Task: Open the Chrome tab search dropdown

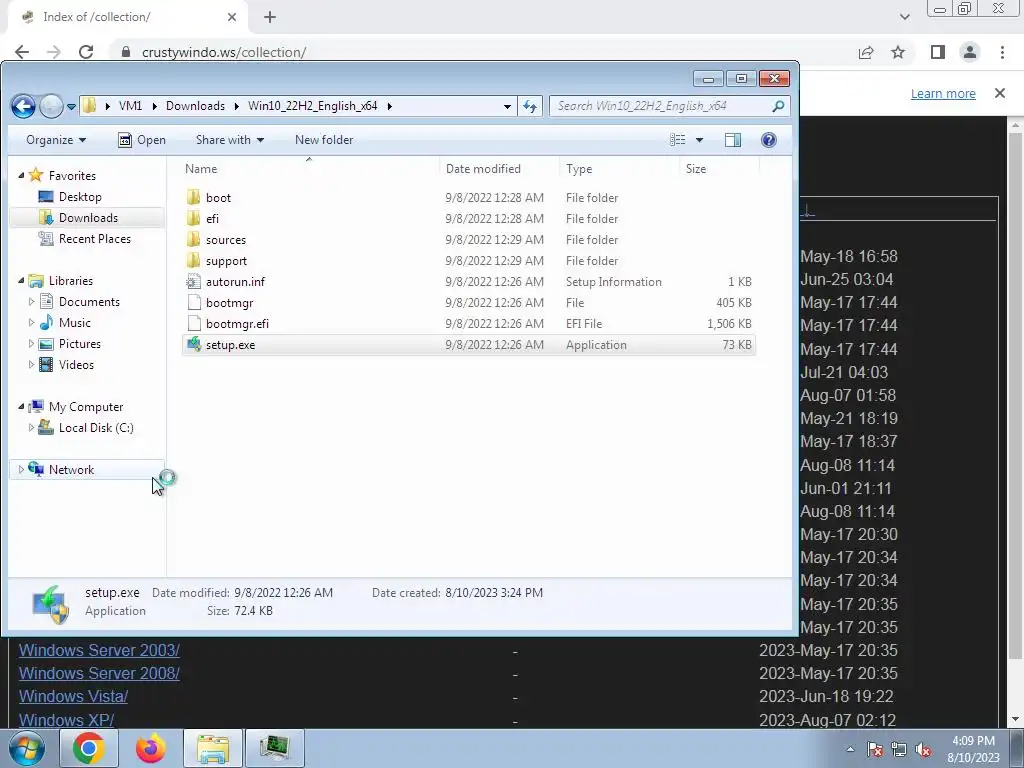Action: pyautogui.click(x=904, y=17)
